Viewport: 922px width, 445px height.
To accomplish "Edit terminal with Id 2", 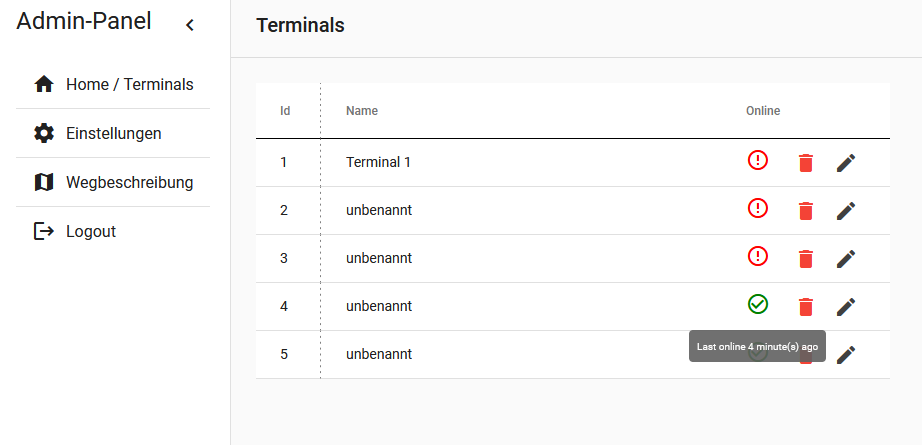I will 846,210.
